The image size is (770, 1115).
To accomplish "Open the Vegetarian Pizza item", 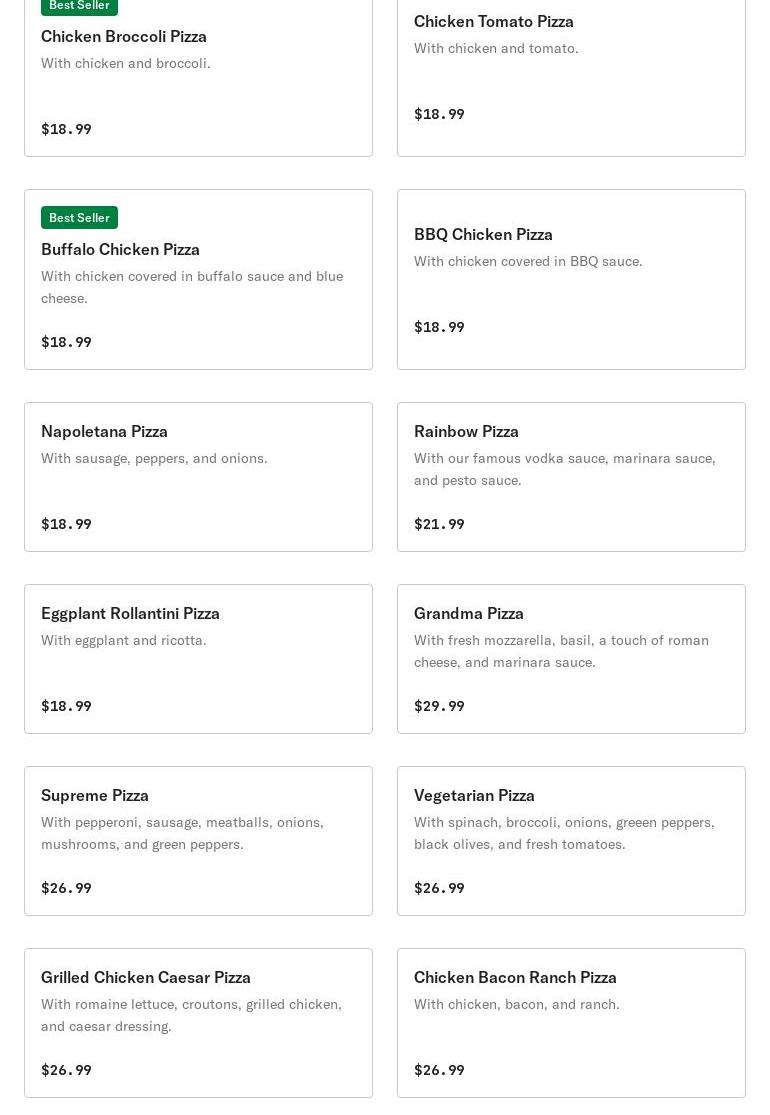I will coord(571,840).
